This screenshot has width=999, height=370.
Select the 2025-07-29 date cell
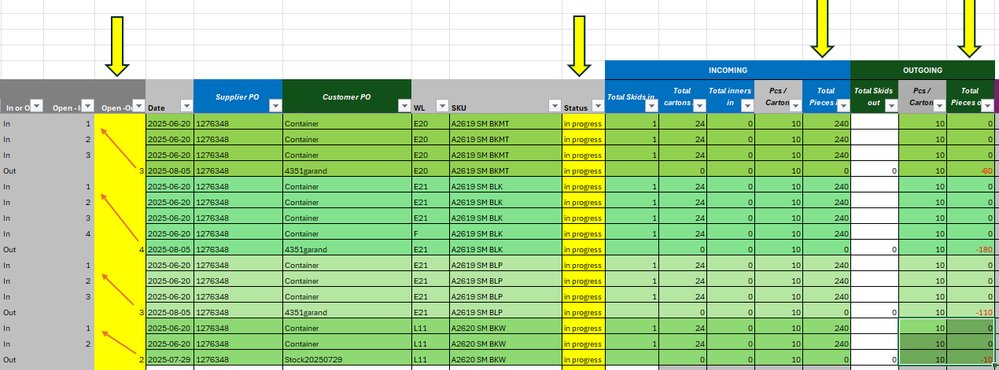[169, 360]
